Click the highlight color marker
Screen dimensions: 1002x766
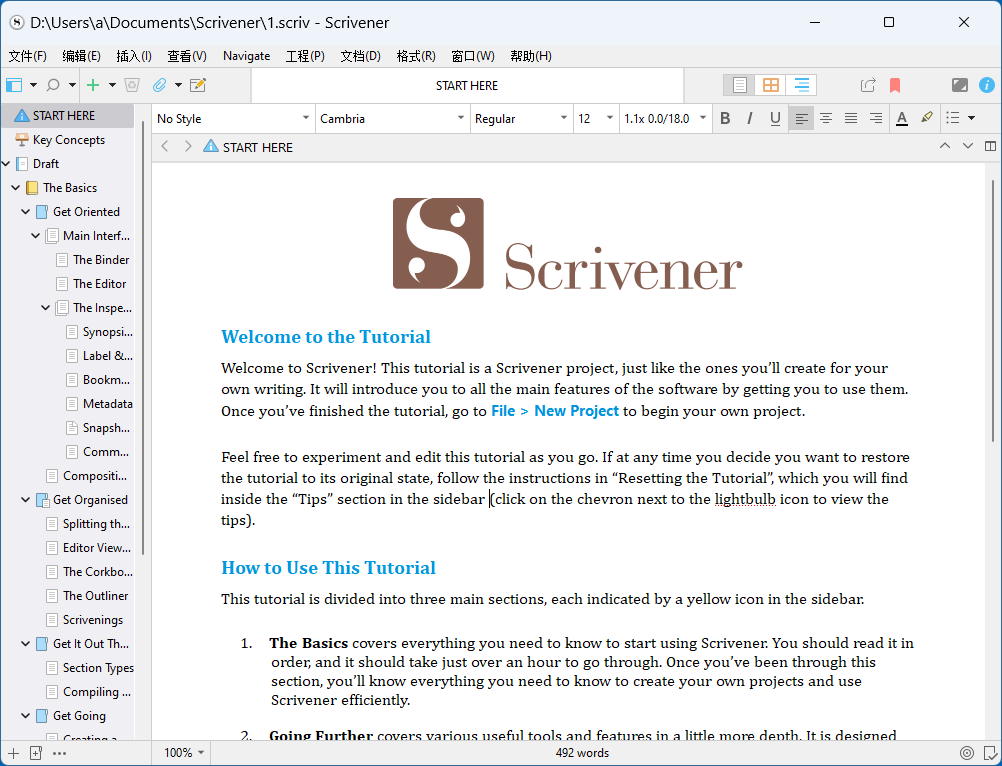pos(927,118)
